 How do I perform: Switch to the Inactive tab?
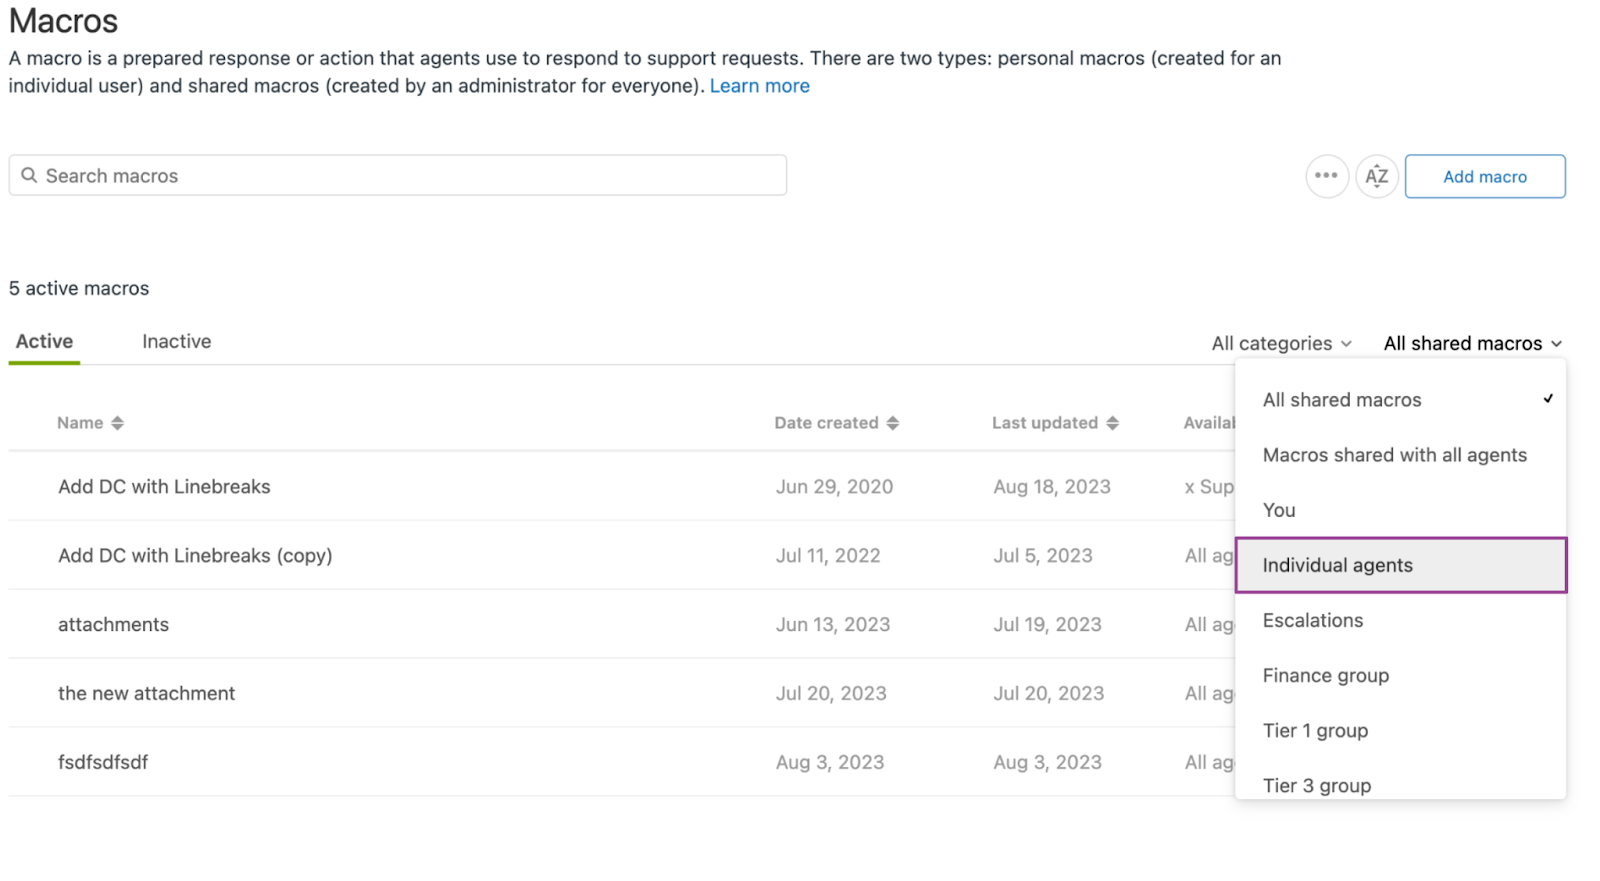176,342
